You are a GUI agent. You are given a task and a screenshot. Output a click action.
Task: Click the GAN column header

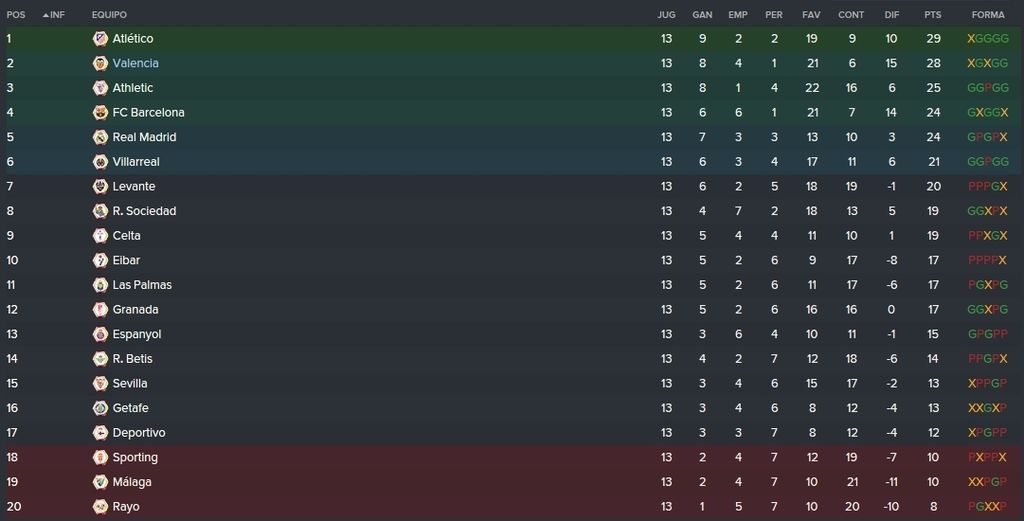coord(702,14)
